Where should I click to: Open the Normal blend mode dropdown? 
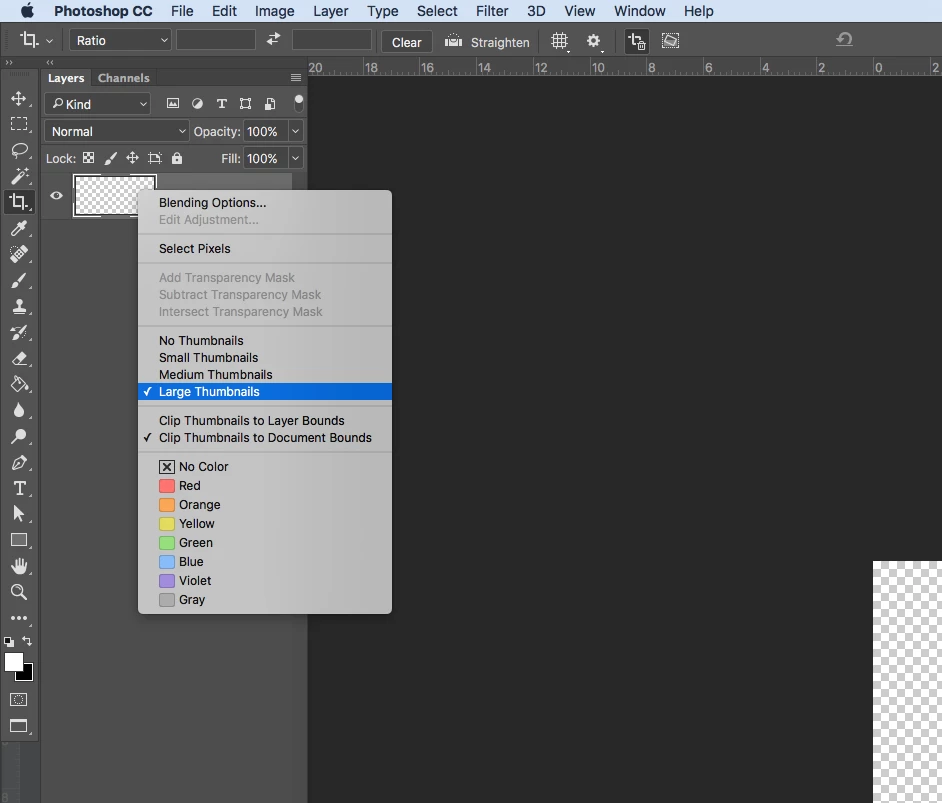click(x=117, y=132)
